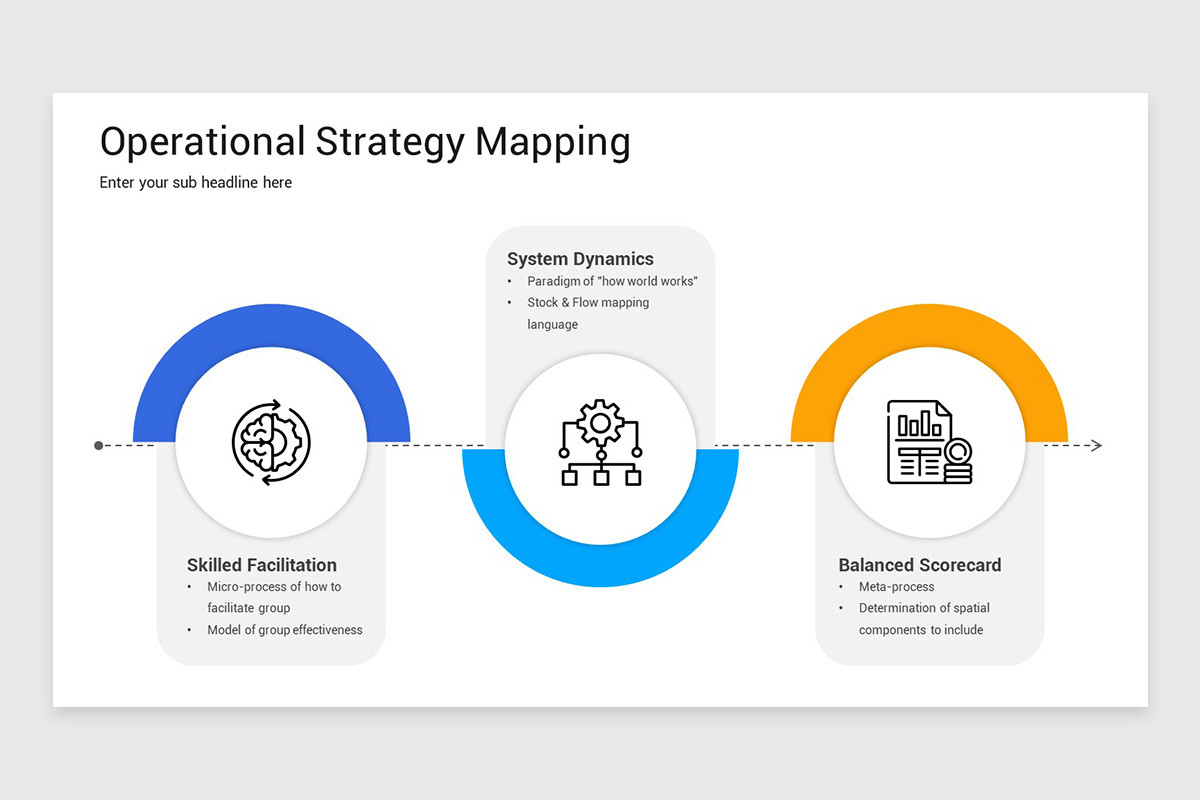Click the gear node atop the flowchart diagram

pos(600,423)
